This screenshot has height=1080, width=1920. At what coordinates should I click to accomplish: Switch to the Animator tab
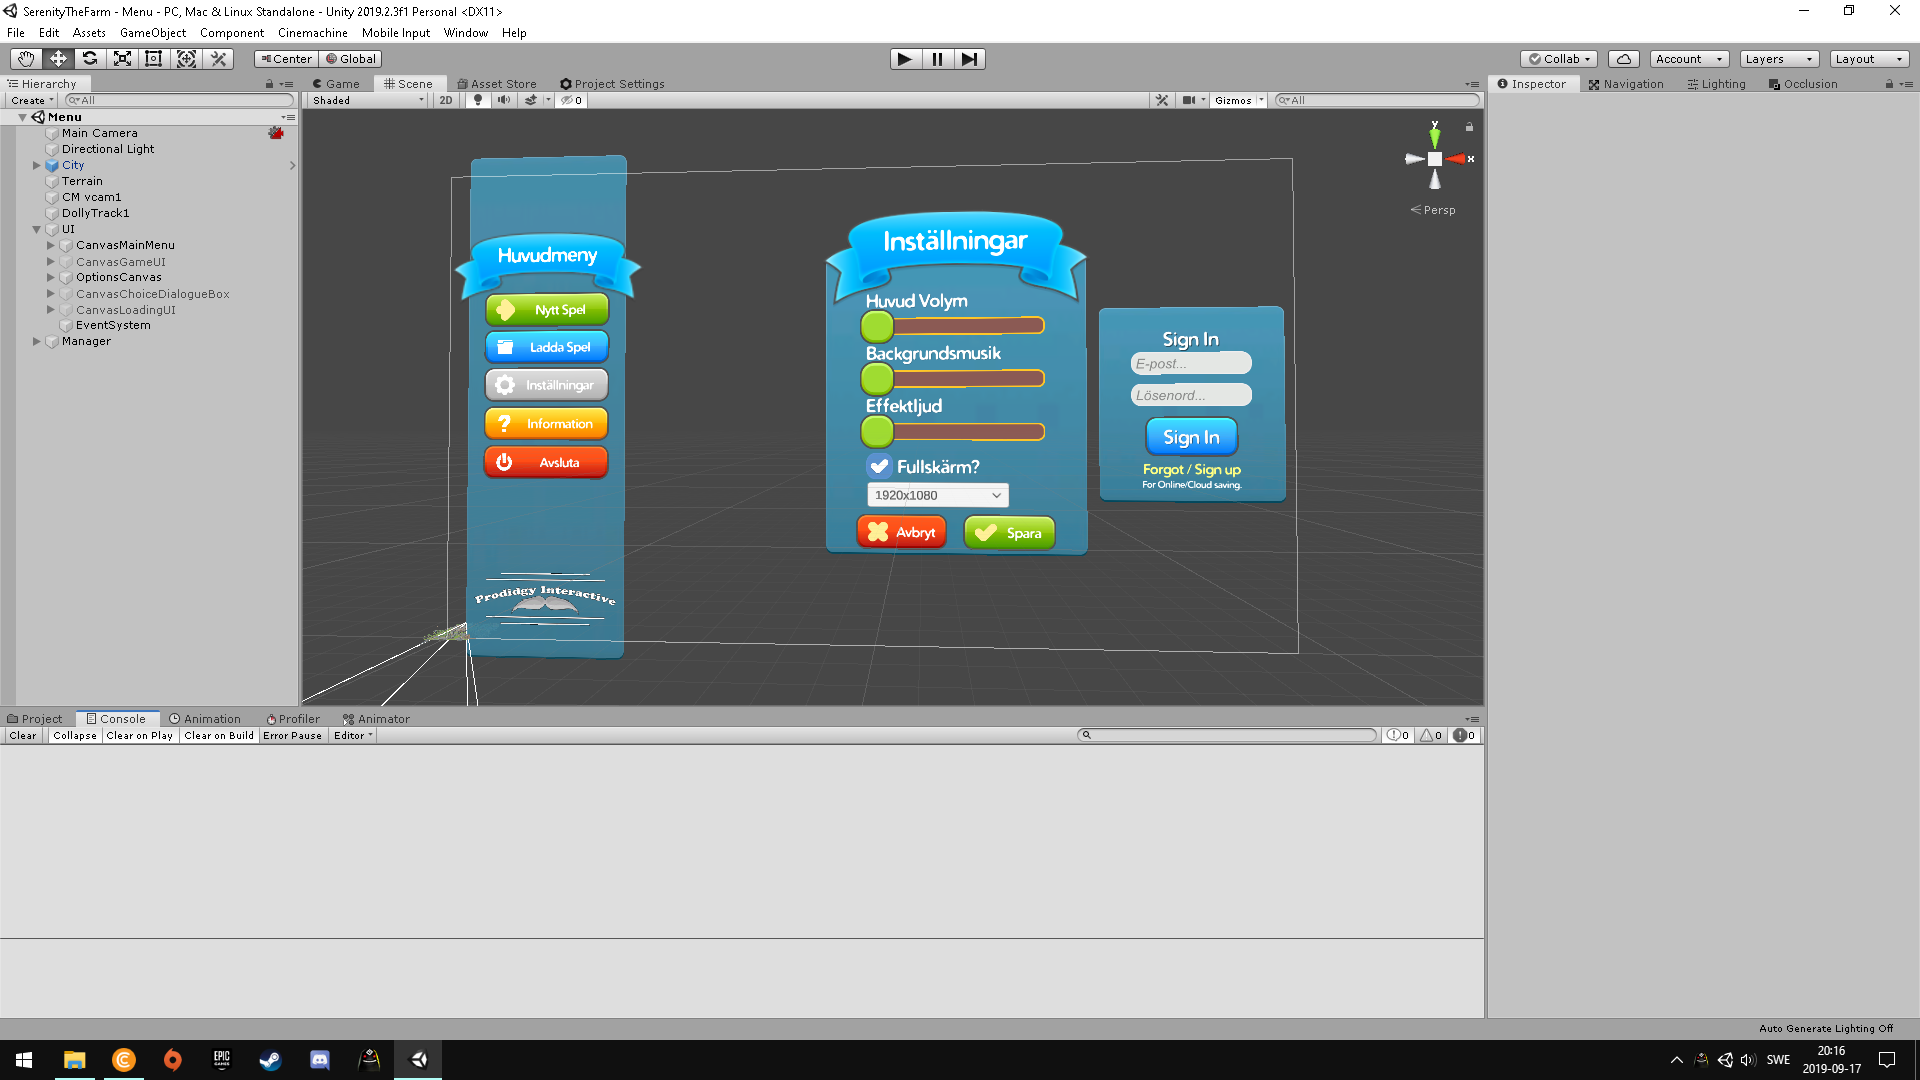[x=376, y=719]
